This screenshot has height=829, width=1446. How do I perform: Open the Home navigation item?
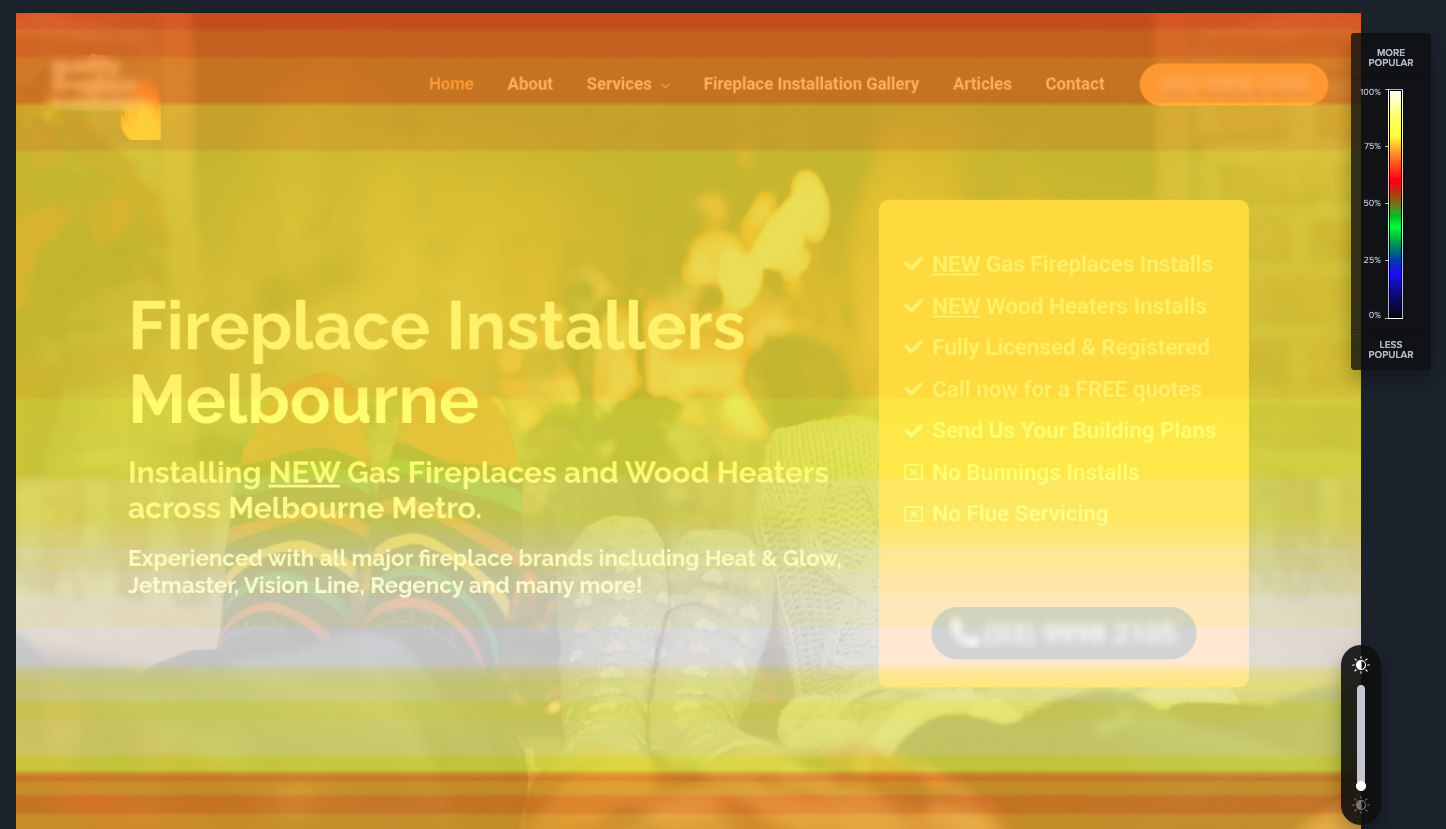pyautogui.click(x=451, y=84)
